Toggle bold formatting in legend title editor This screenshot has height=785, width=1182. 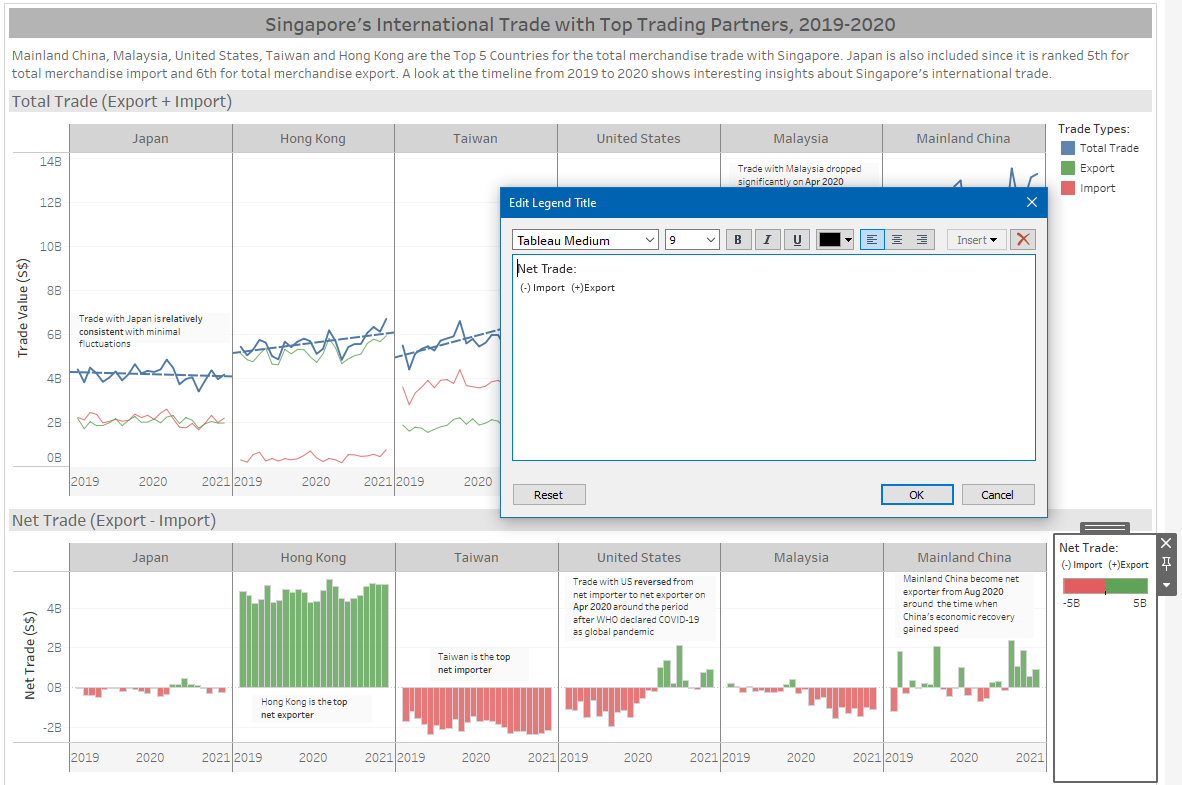tap(738, 240)
